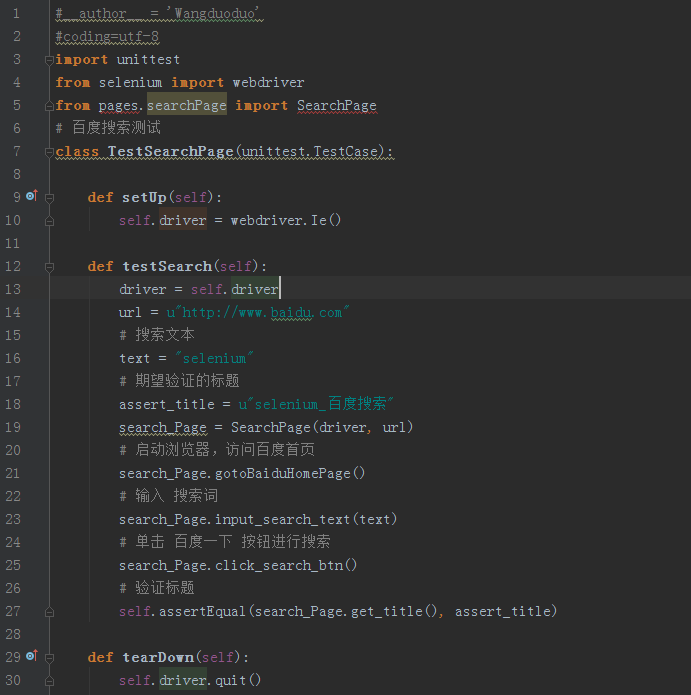Click the fold end marker on line 27
Viewport: 691px width, 695px height.
point(49,612)
